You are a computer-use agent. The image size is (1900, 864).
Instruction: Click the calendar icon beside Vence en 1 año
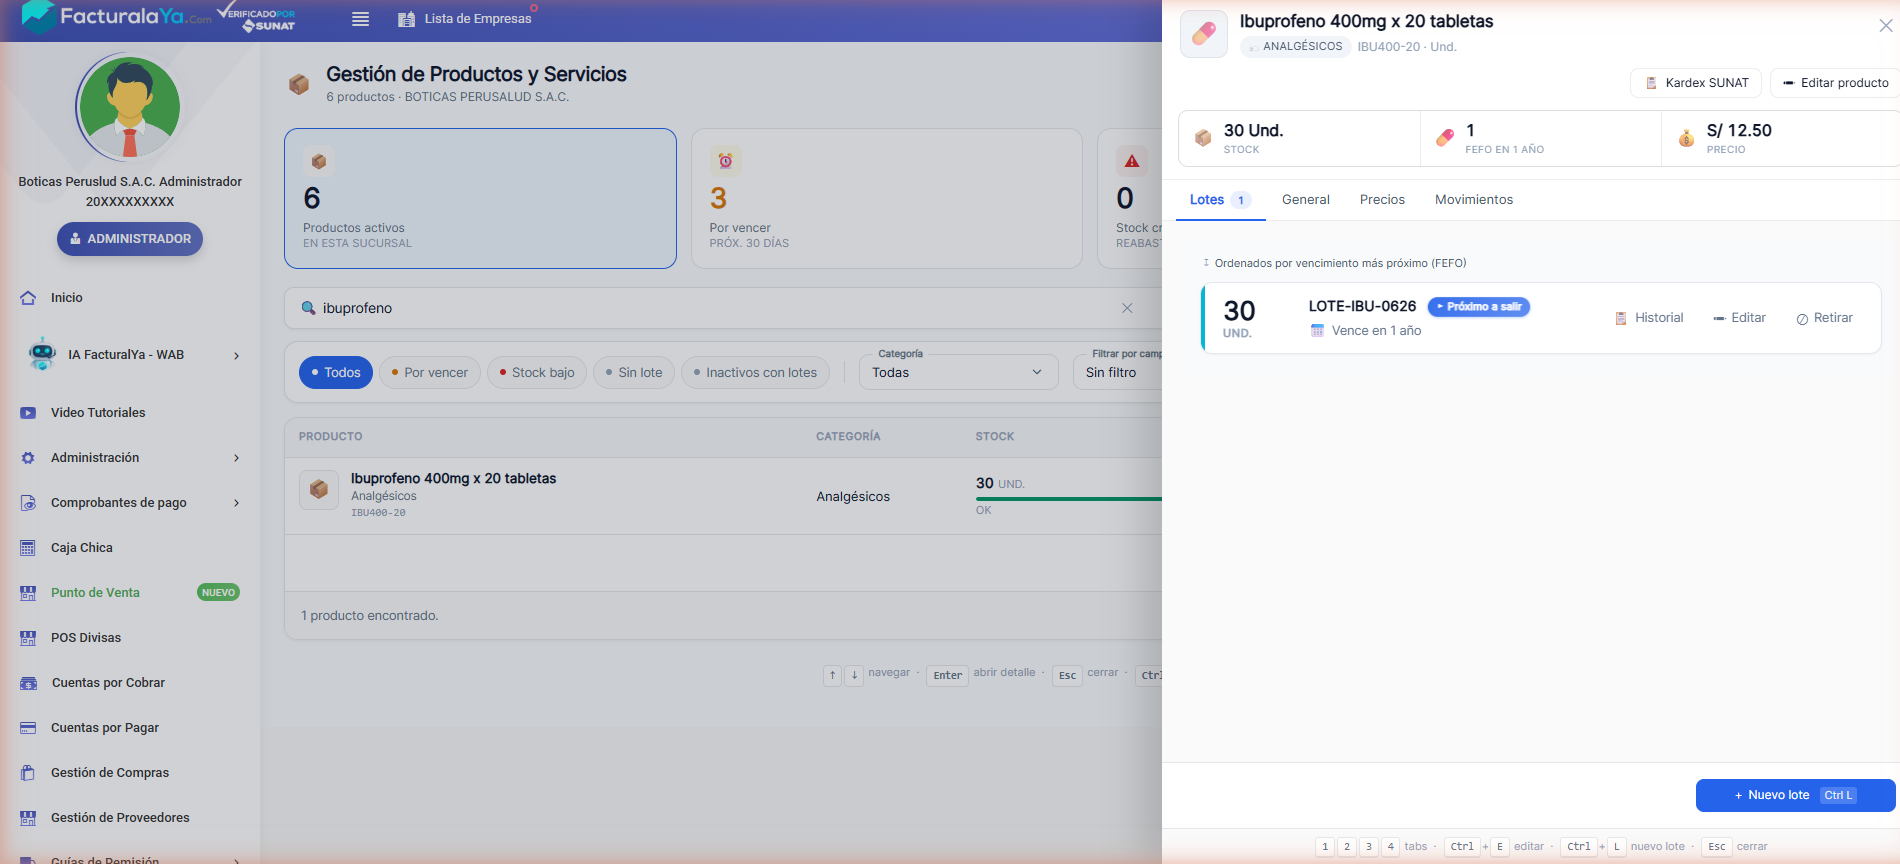coord(1317,331)
